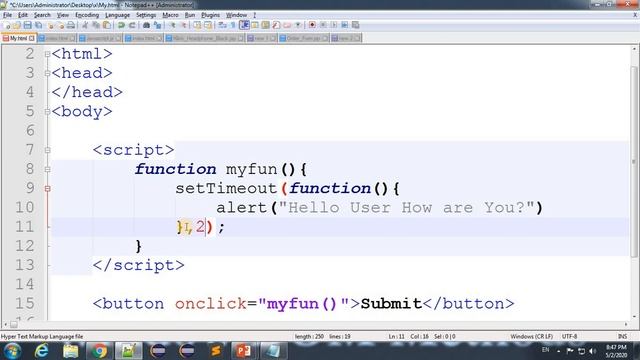Click the Save All toolbar icon

pyautogui.click(x=38, y=25)
